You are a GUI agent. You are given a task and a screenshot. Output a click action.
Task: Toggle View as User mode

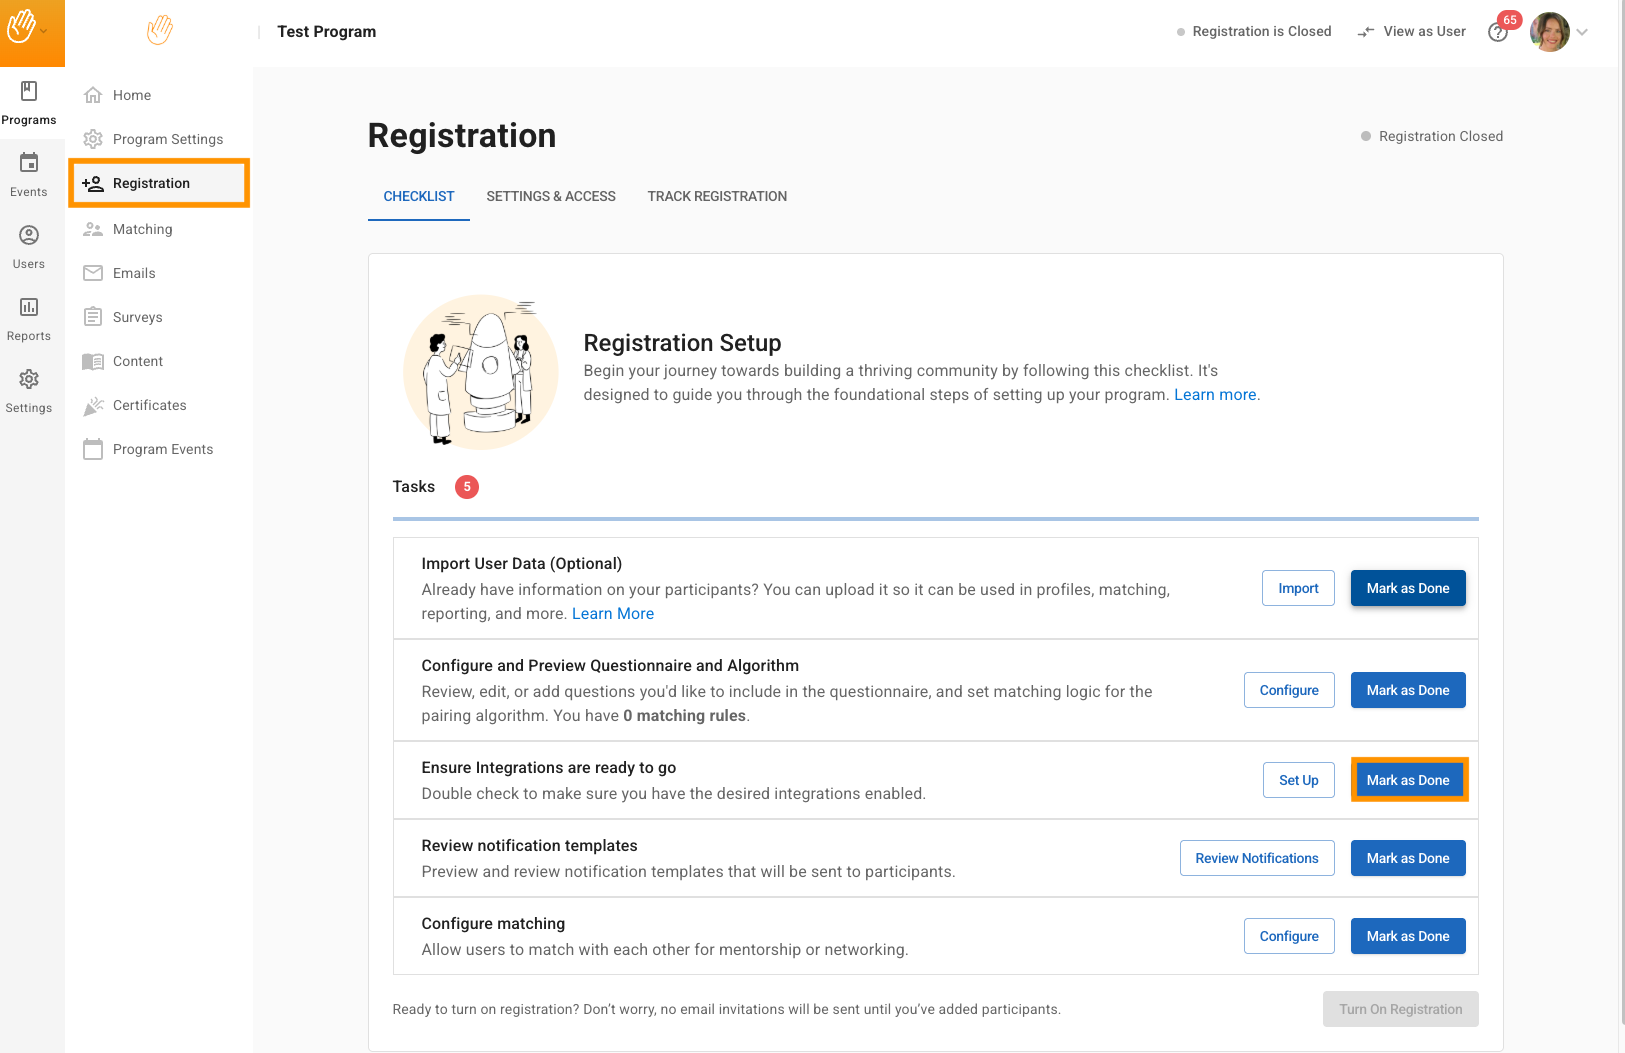[1411, 32]
